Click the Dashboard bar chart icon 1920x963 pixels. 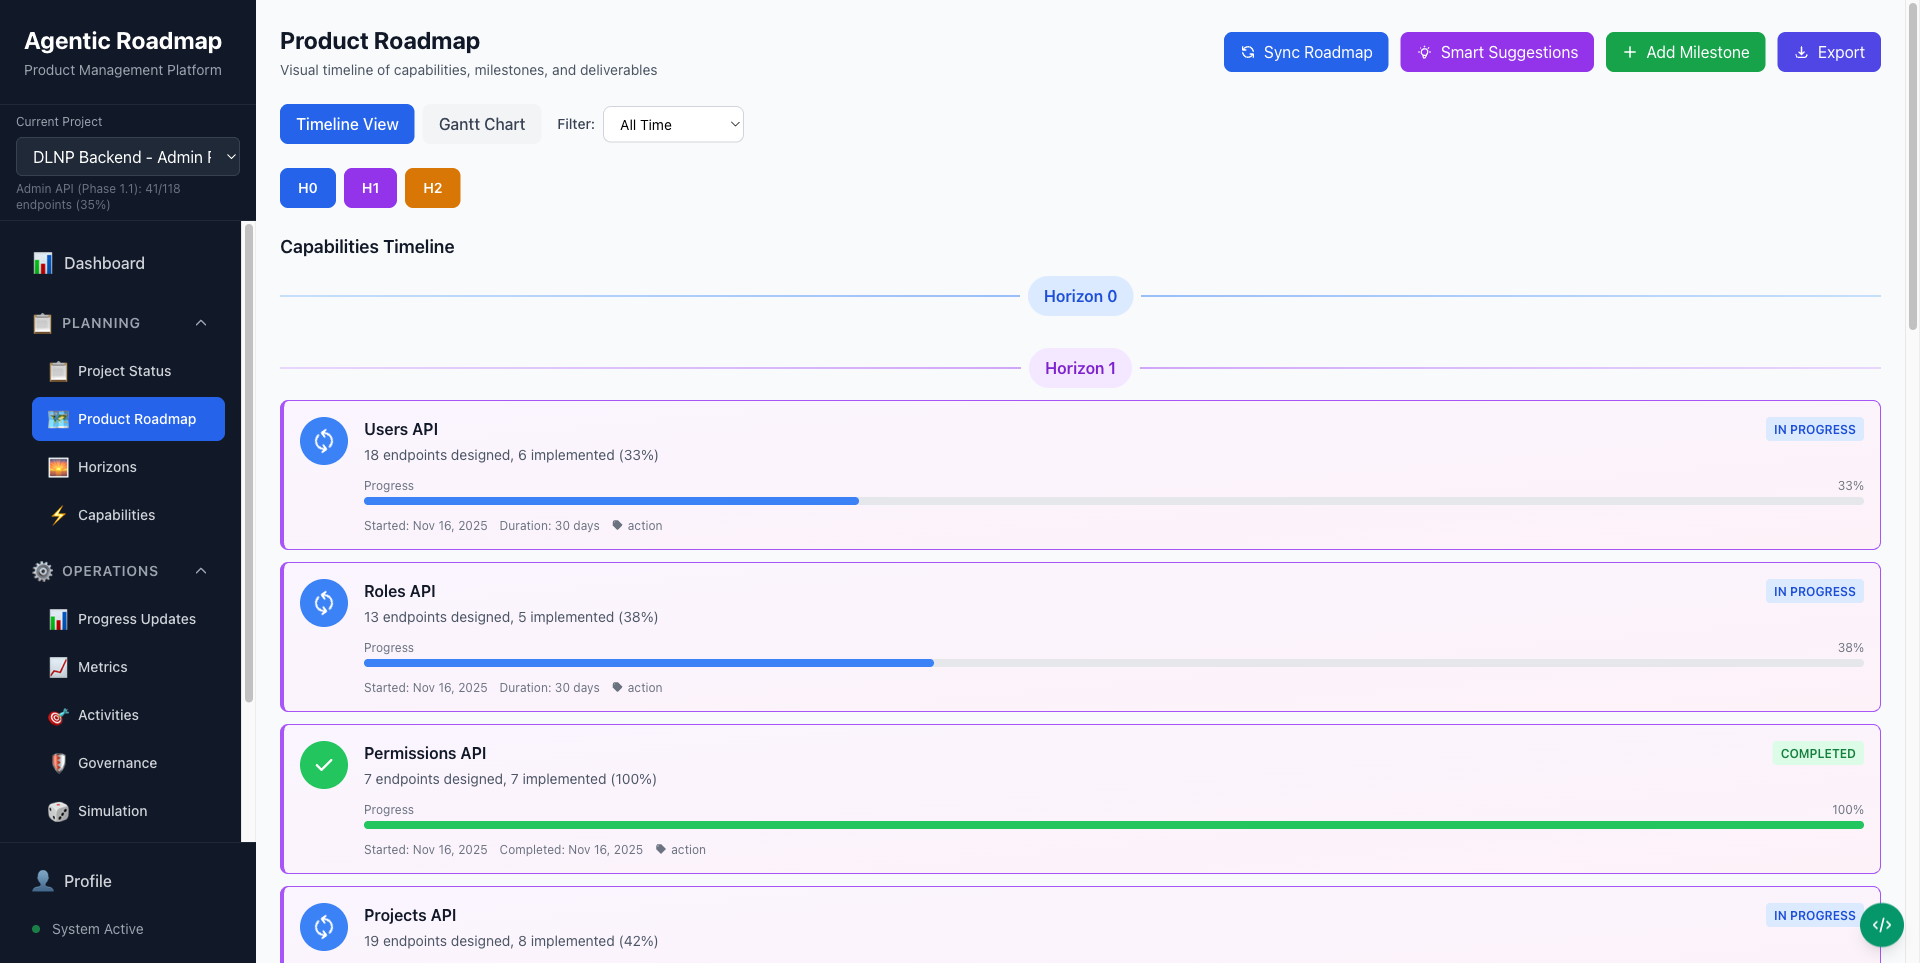pyautogui.click(x=43, y=263)
